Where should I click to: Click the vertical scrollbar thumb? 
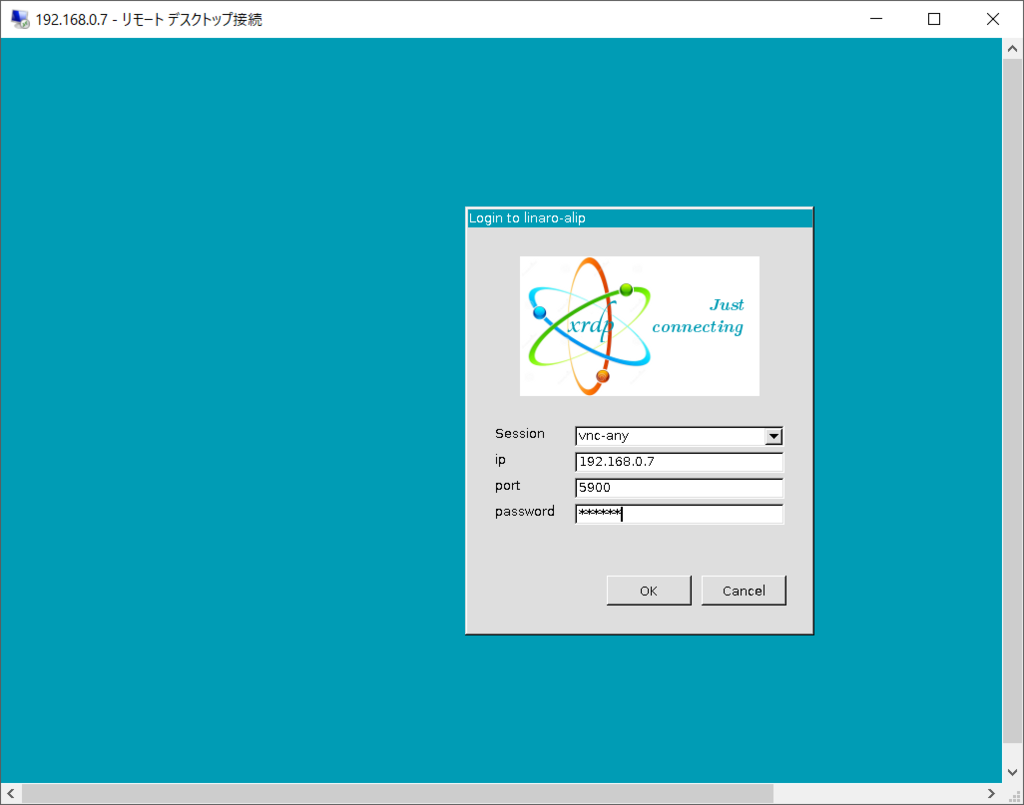(x=1012, y=401)
